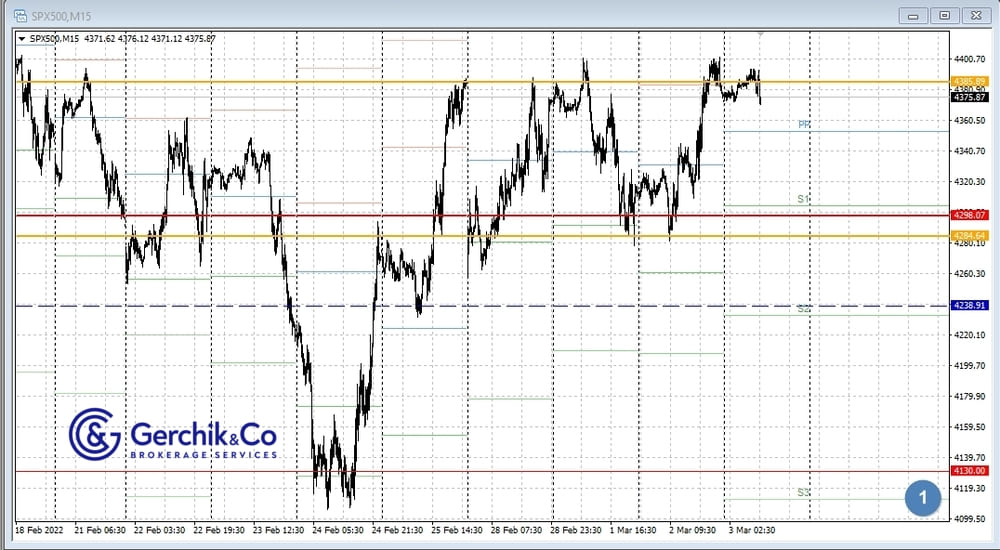
Task: Select the blue 4238.91 price label
Action: tap(970, 305)
